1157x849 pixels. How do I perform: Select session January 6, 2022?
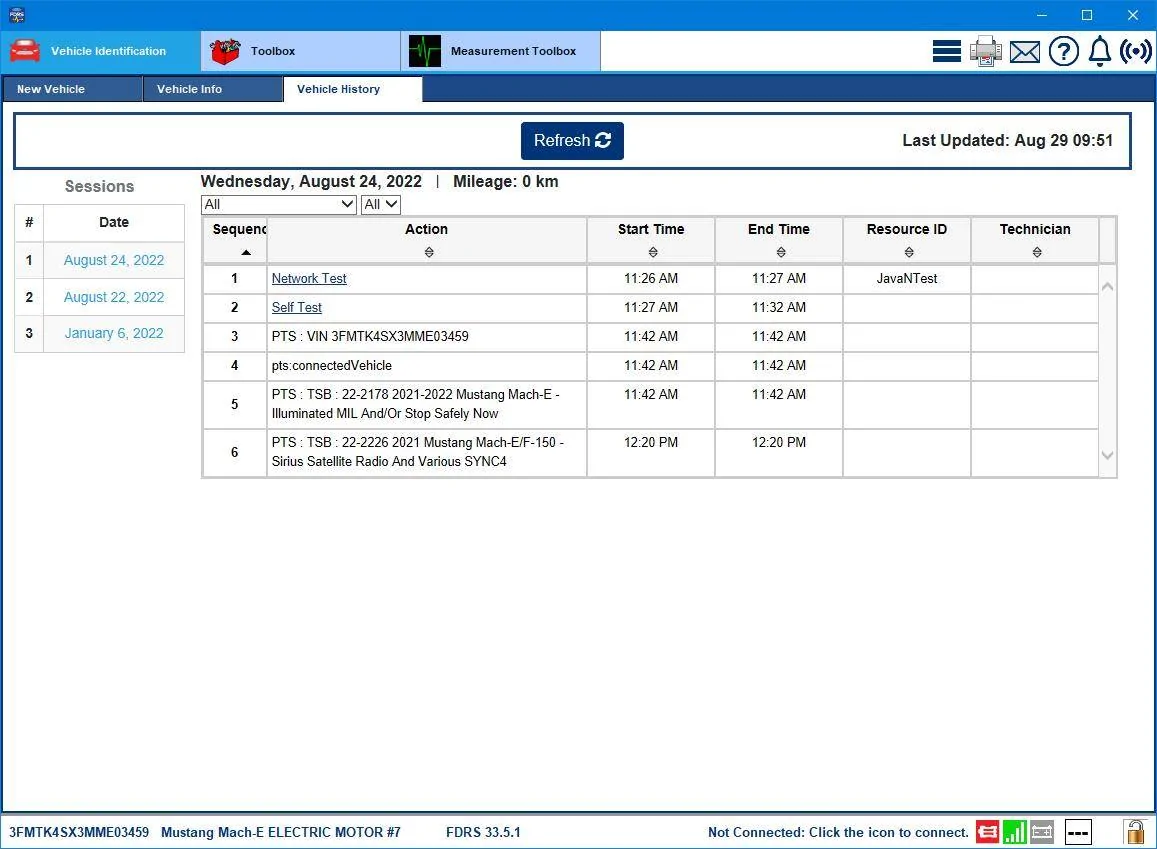114,333
